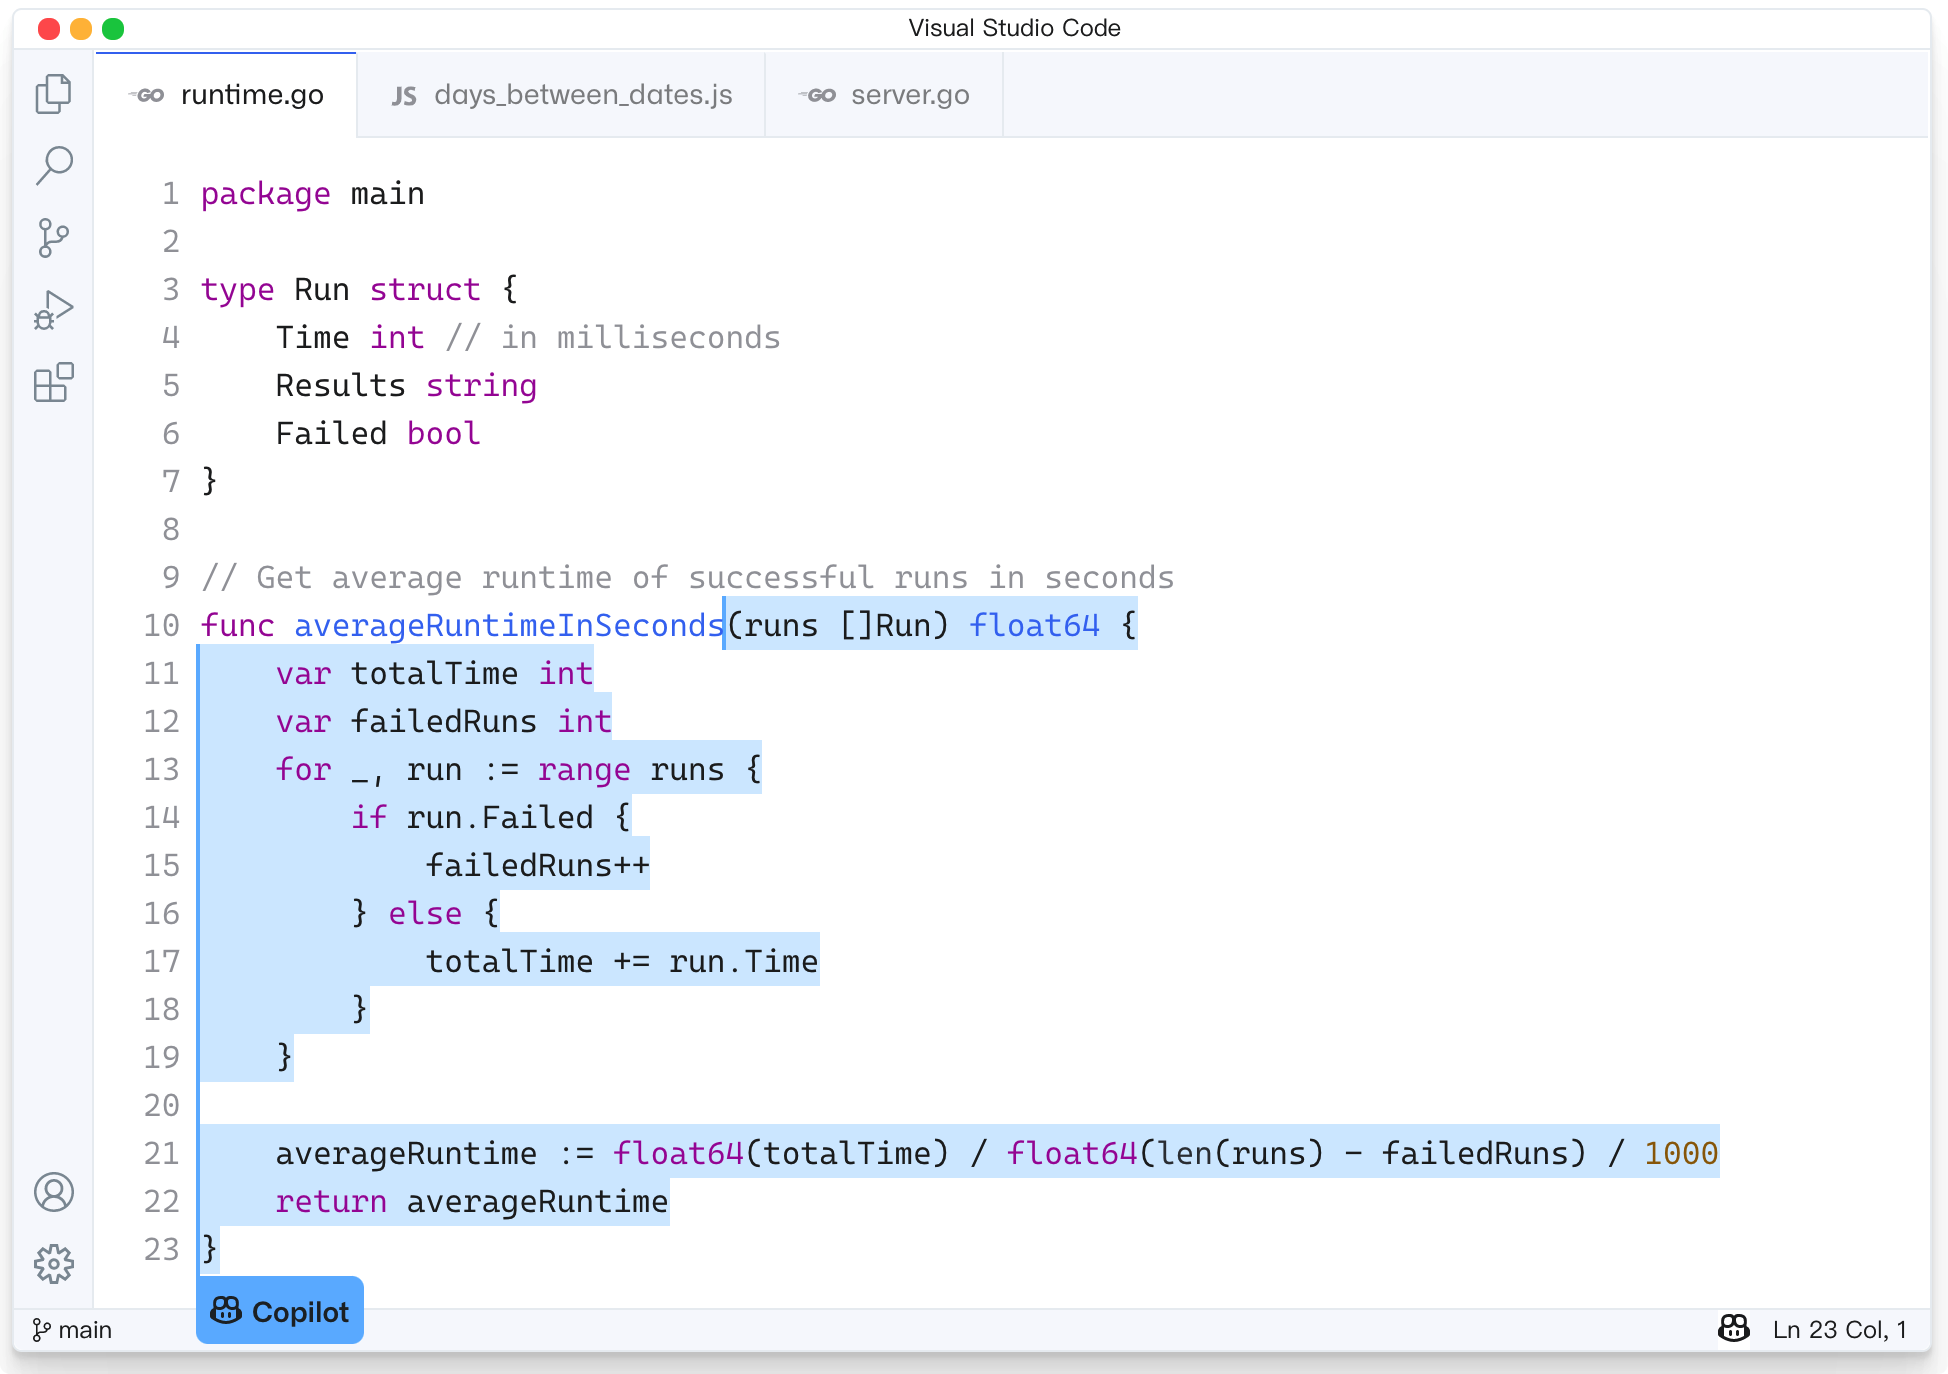The image size is (1948, 1374).
Task: Open the Source Control icon
Action: click(x=54, y=238)
